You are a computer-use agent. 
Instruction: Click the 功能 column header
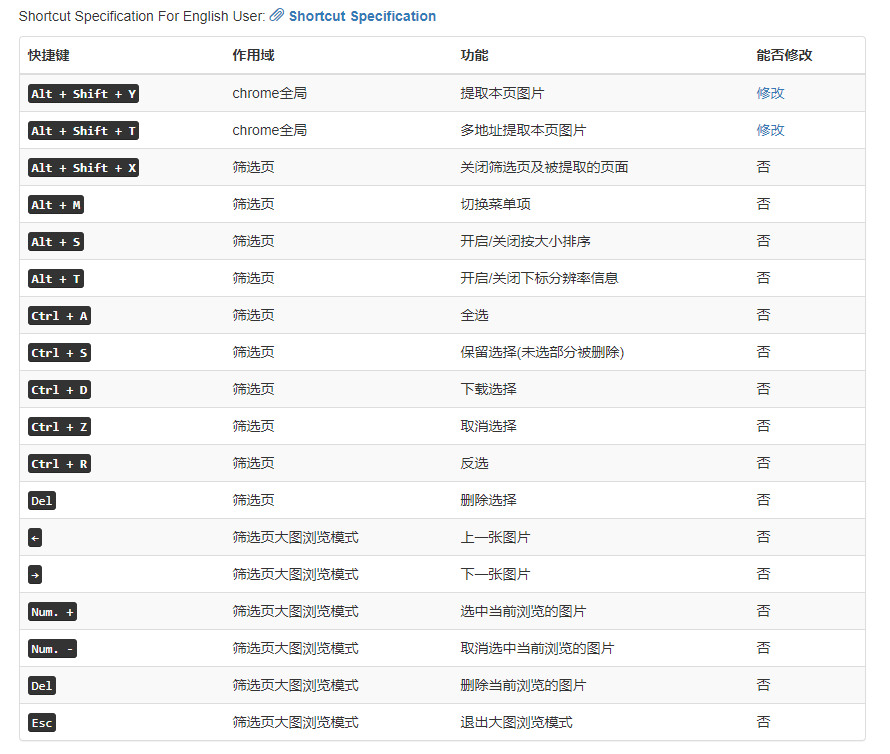[474, 56]
